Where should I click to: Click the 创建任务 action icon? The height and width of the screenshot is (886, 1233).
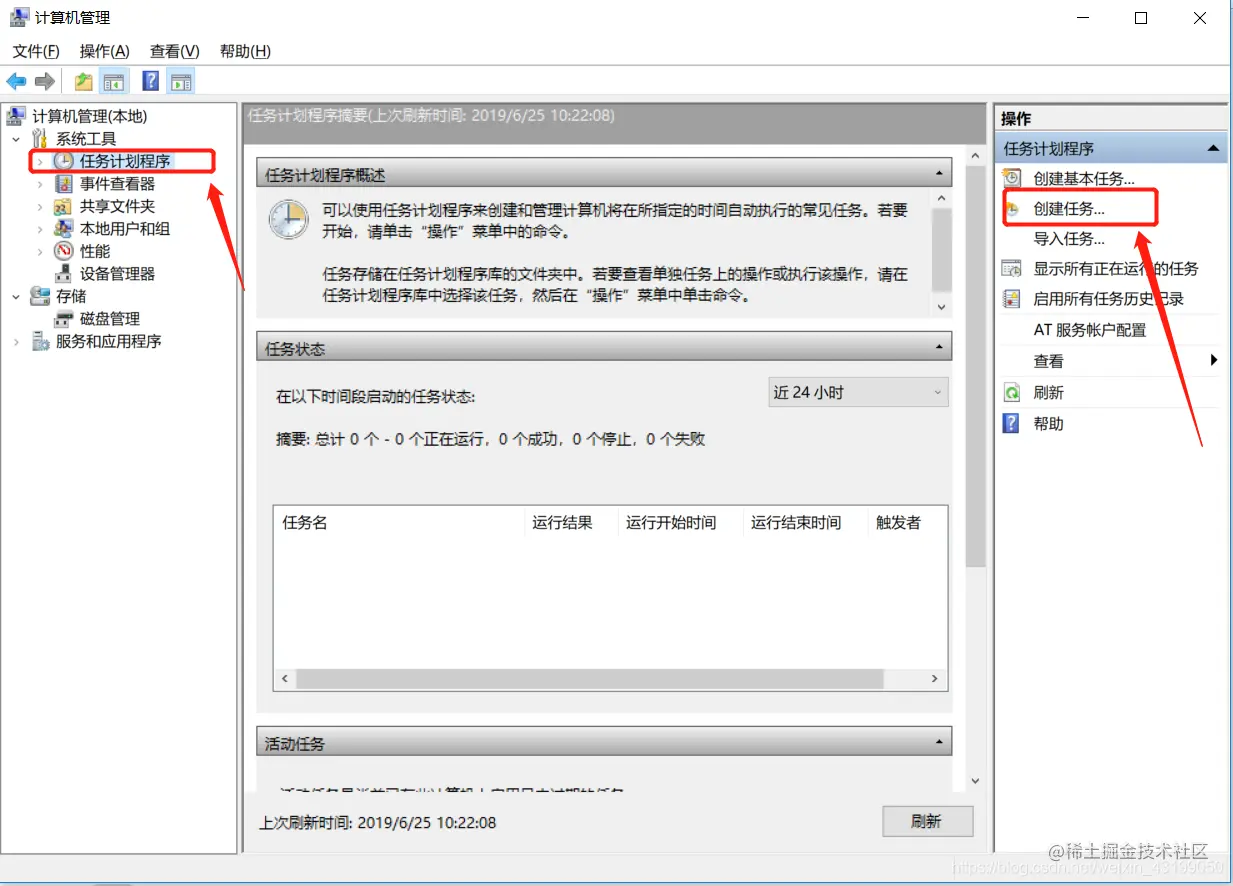[1012, 209]
